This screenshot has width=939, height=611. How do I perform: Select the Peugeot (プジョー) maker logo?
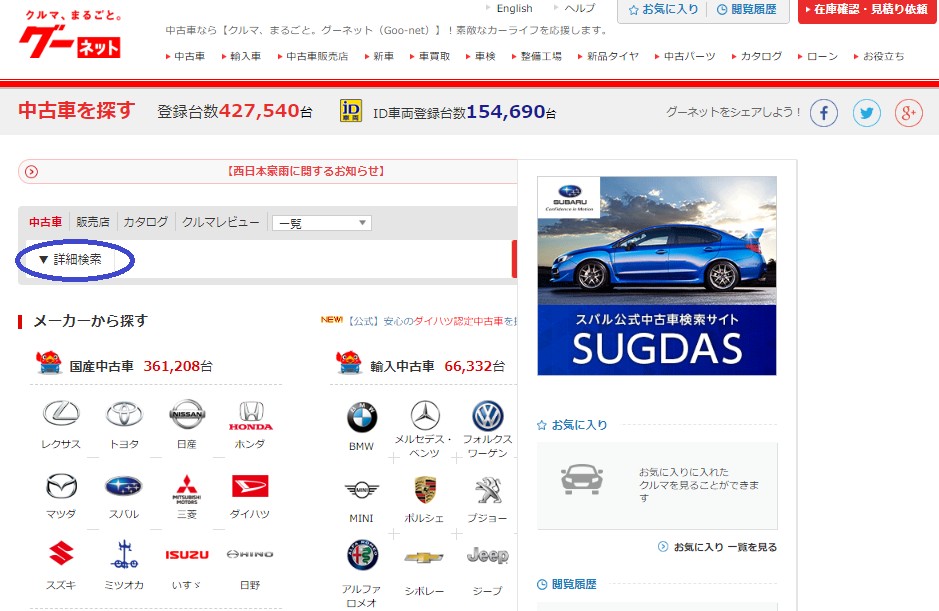488,490
